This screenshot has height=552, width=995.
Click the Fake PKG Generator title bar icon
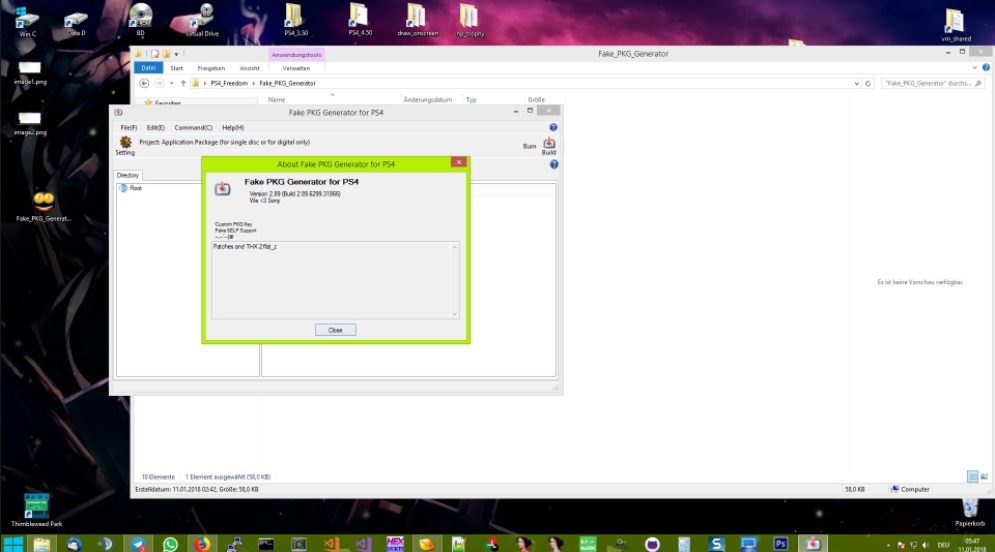[x=119, y=112]
